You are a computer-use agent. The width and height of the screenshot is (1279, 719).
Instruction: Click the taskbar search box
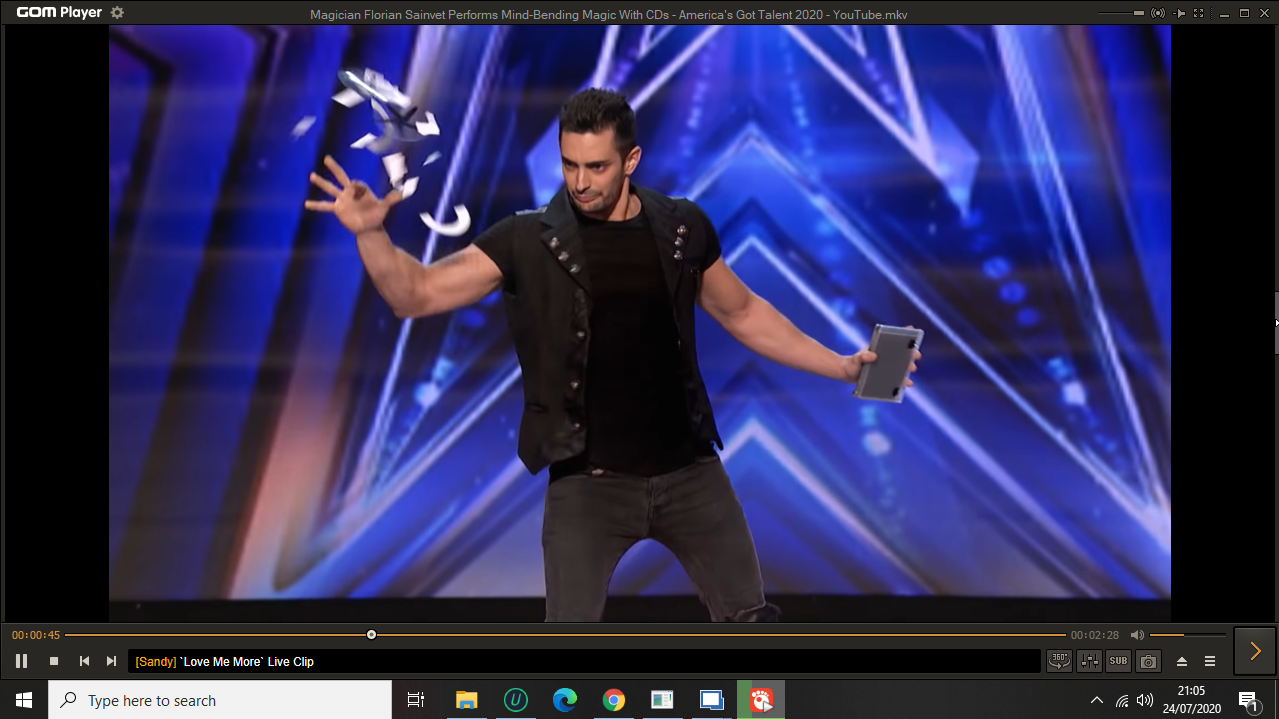point(220,700)
